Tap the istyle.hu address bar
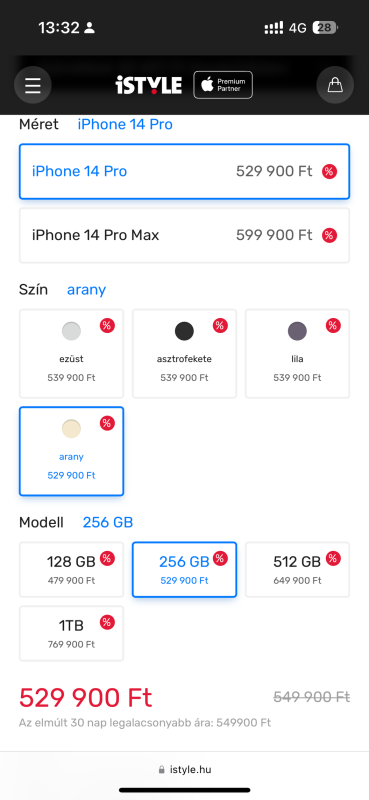The image size is (369, 800). coord(184,769)
